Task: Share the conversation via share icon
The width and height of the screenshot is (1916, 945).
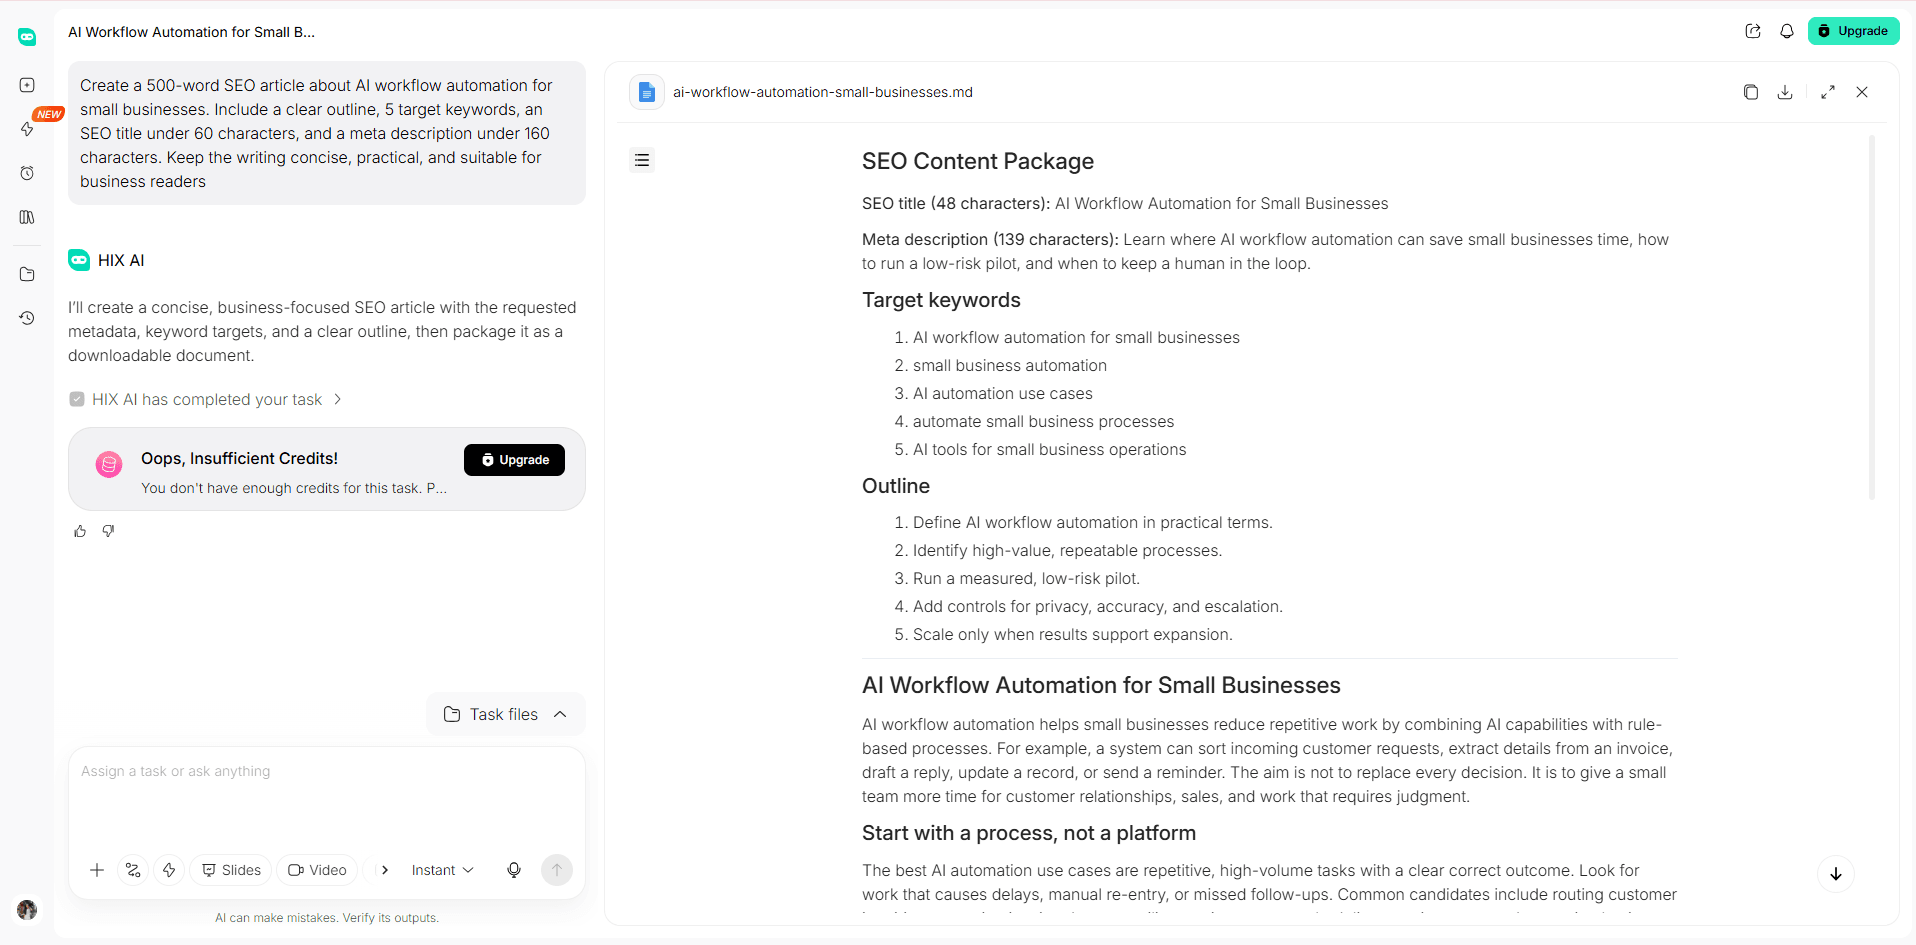Action: (1753, 31)
